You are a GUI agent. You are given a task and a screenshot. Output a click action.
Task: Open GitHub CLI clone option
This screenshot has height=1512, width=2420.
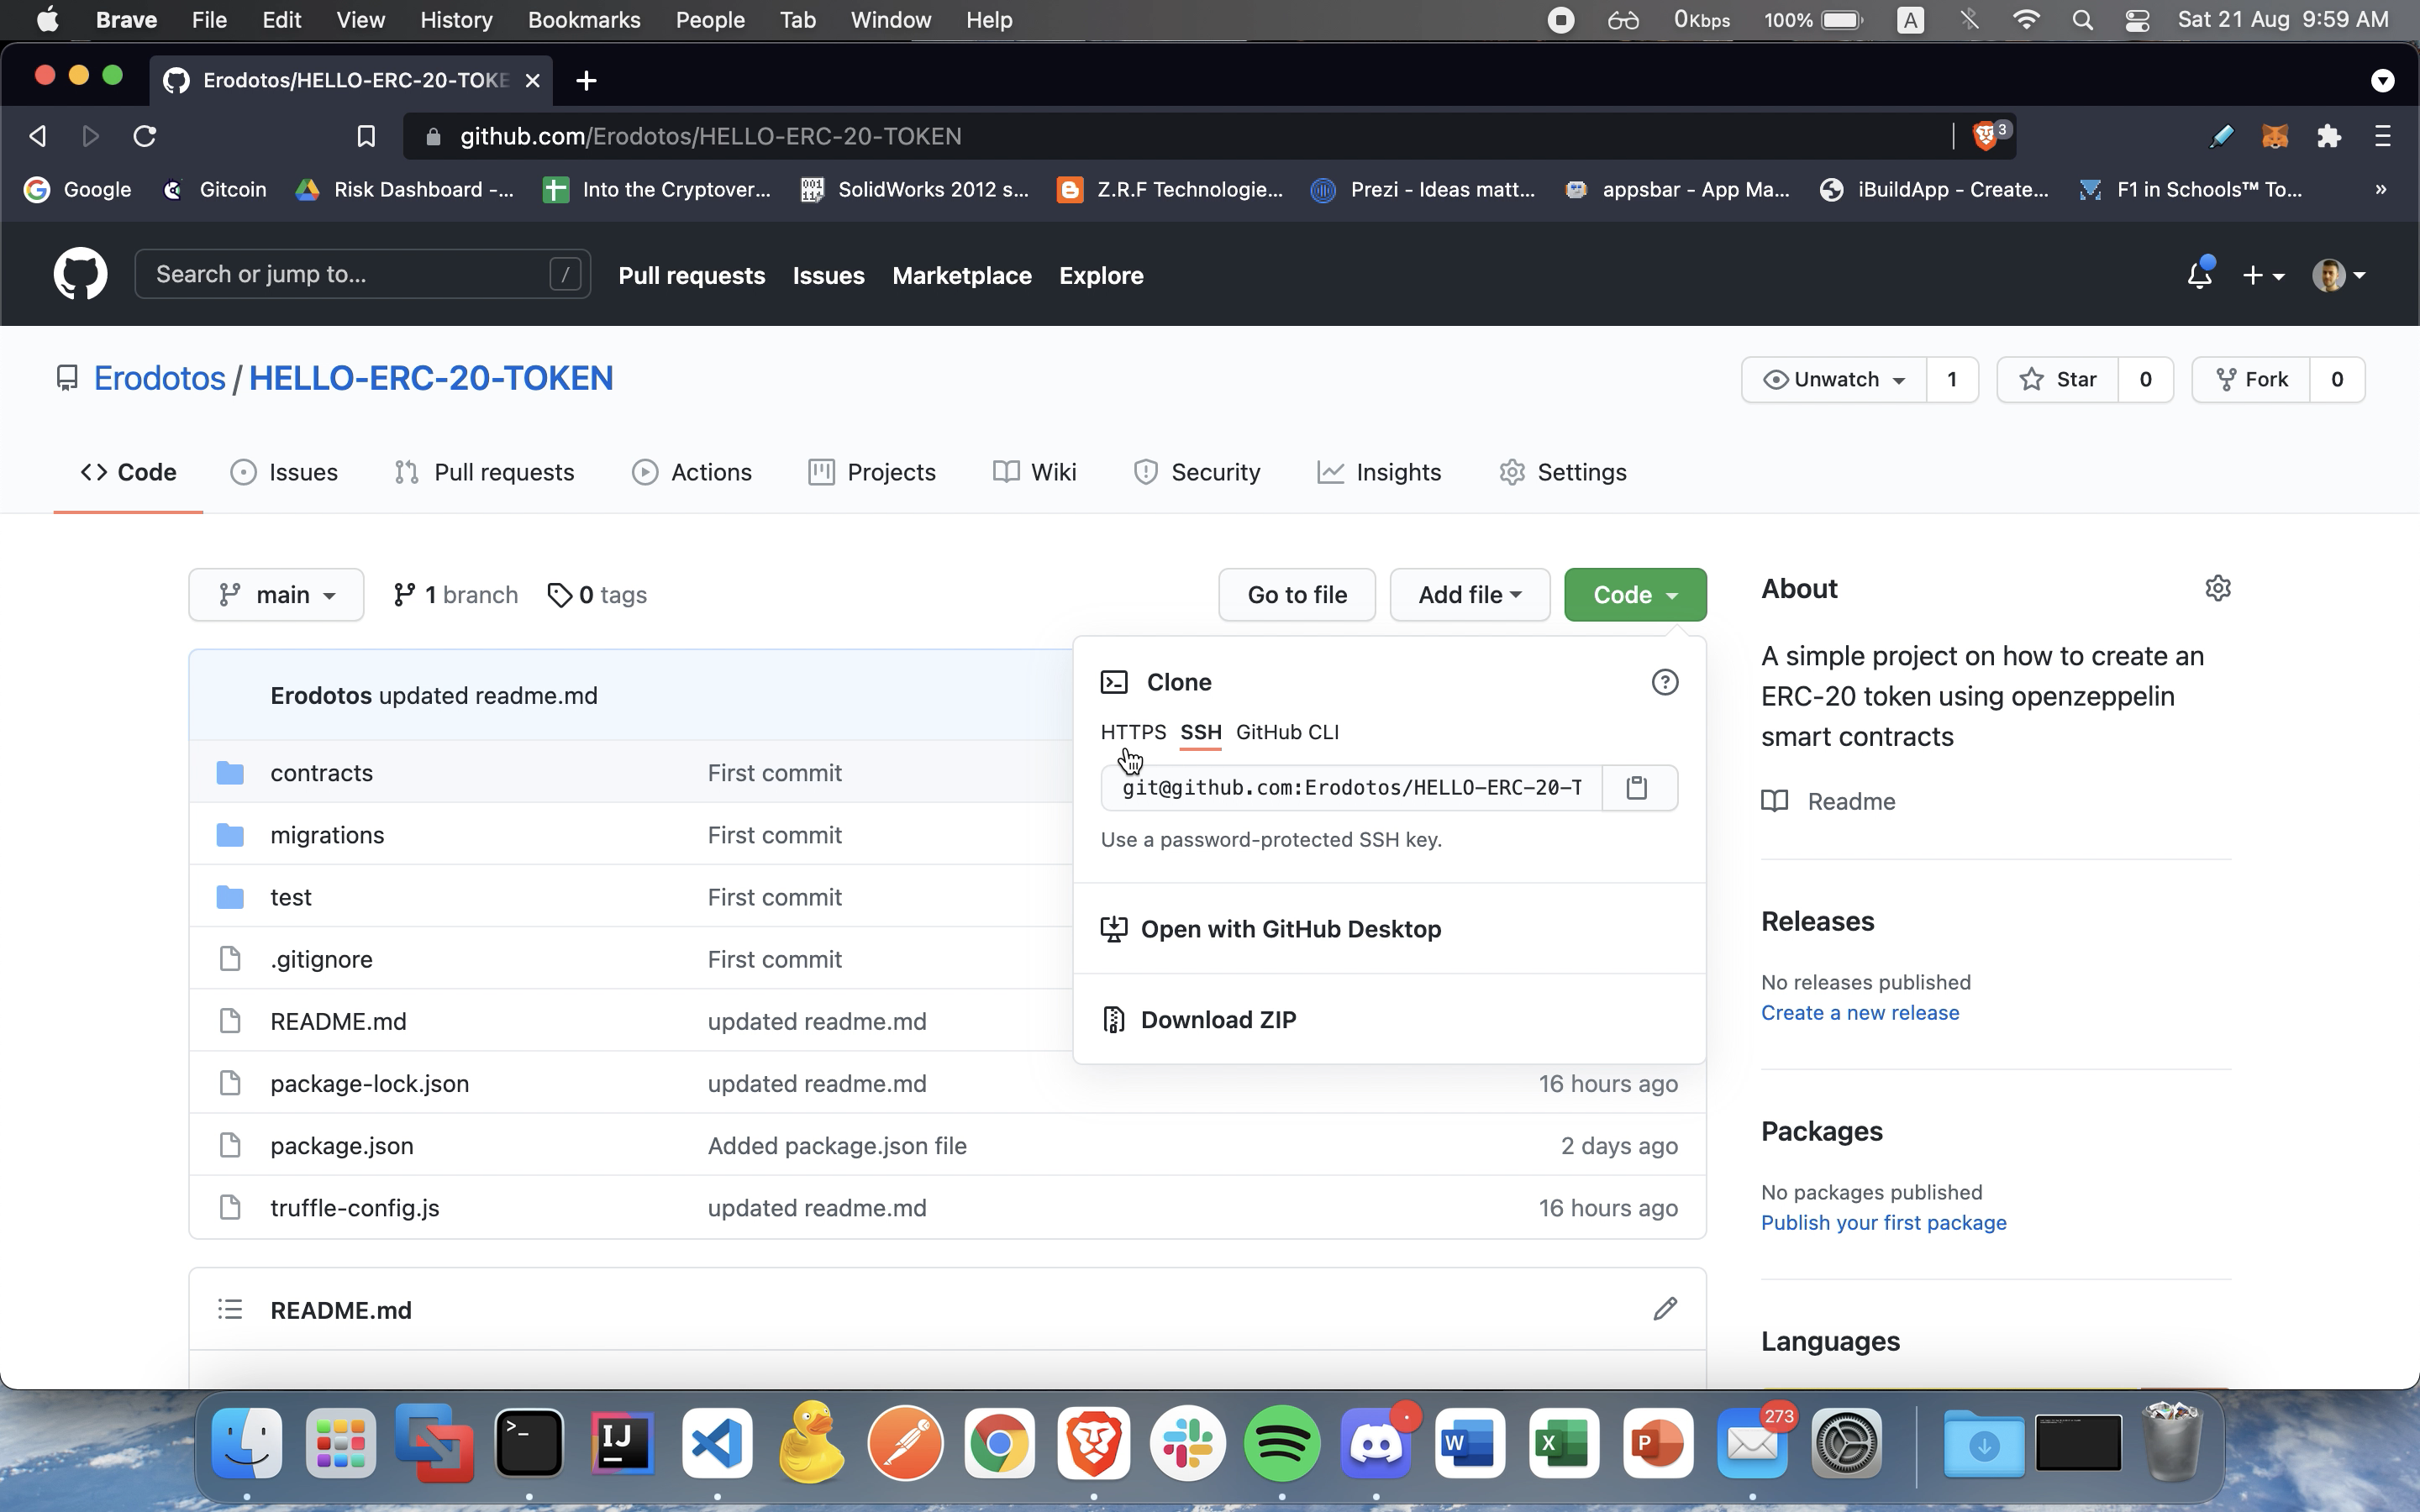[x=1287, y=732]
